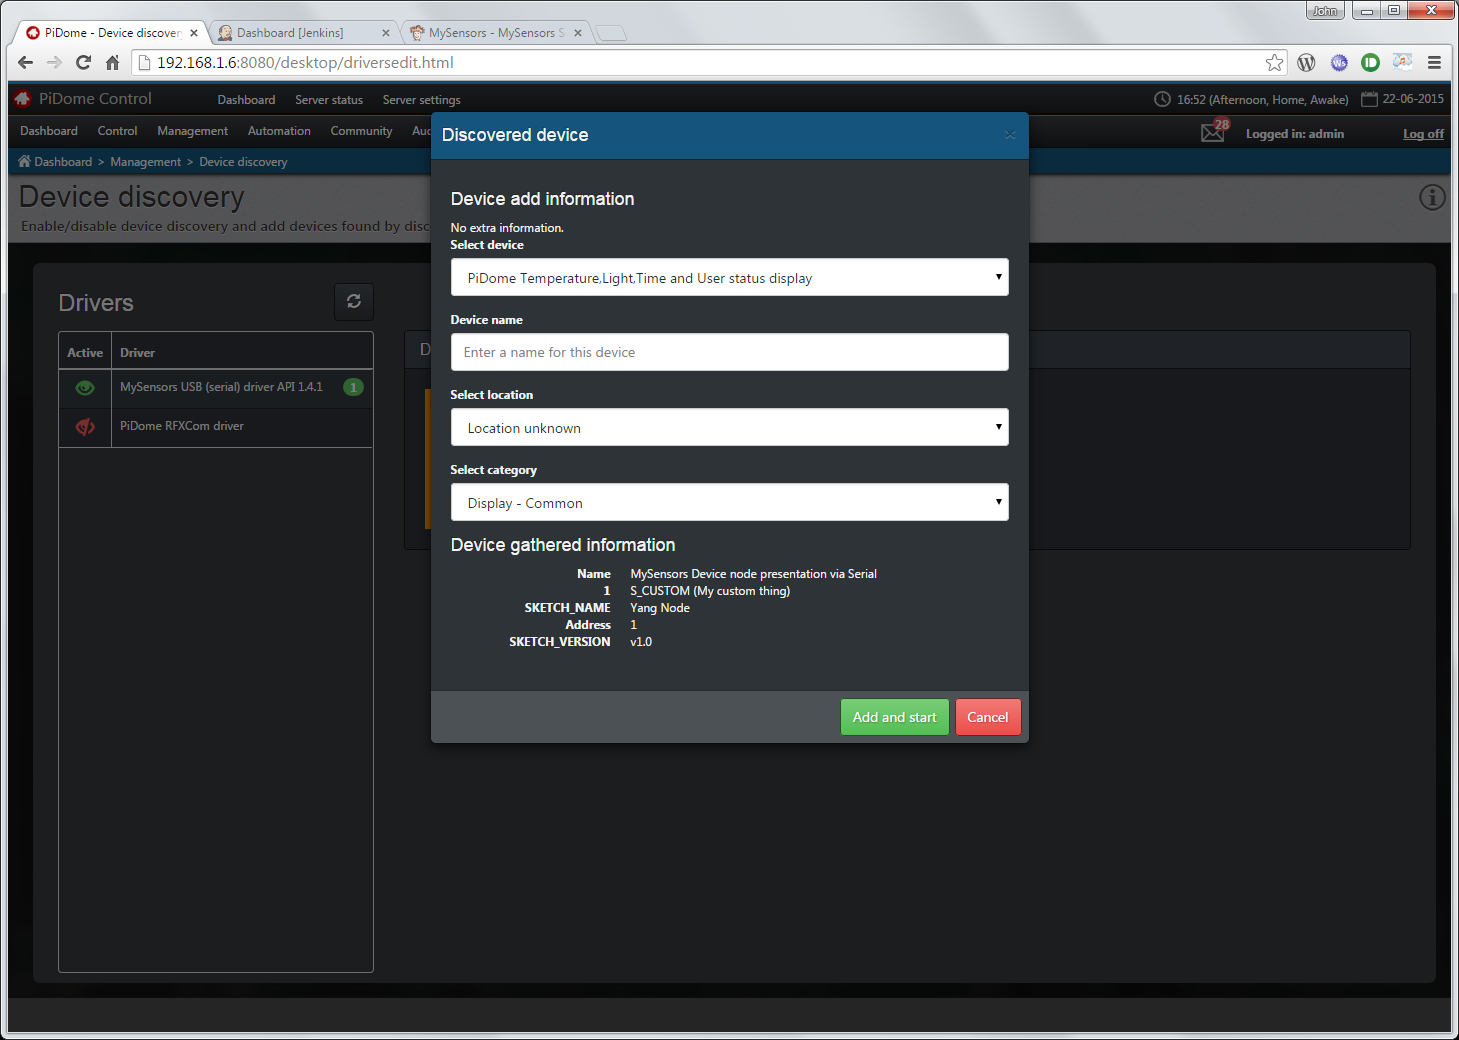Expand the Select location dropdown
The width and height of the screenshot is (1459, 1040).
coord(729,428)
